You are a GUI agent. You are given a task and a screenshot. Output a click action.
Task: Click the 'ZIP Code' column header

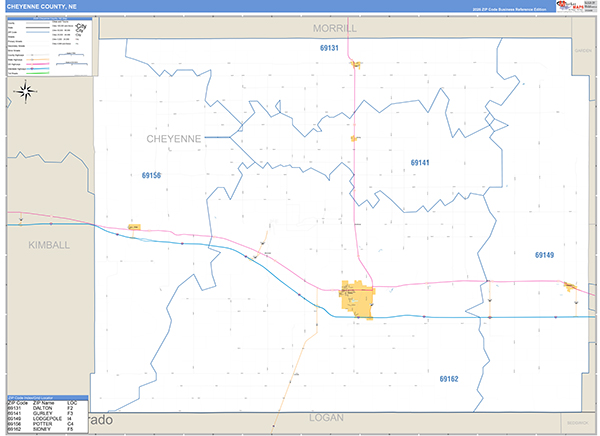coord(18,403)
